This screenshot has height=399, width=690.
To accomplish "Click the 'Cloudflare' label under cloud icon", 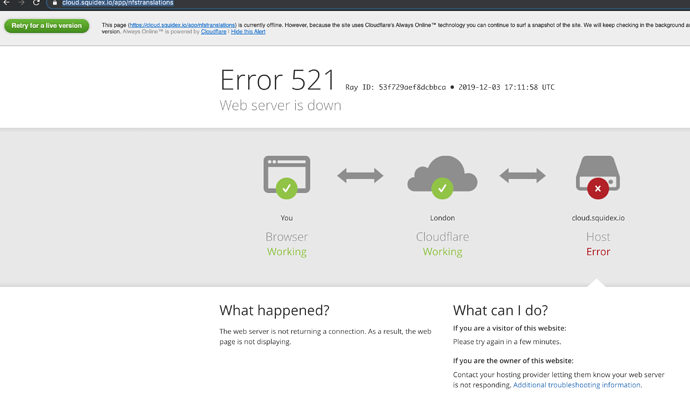I will (x=443, y=237).
